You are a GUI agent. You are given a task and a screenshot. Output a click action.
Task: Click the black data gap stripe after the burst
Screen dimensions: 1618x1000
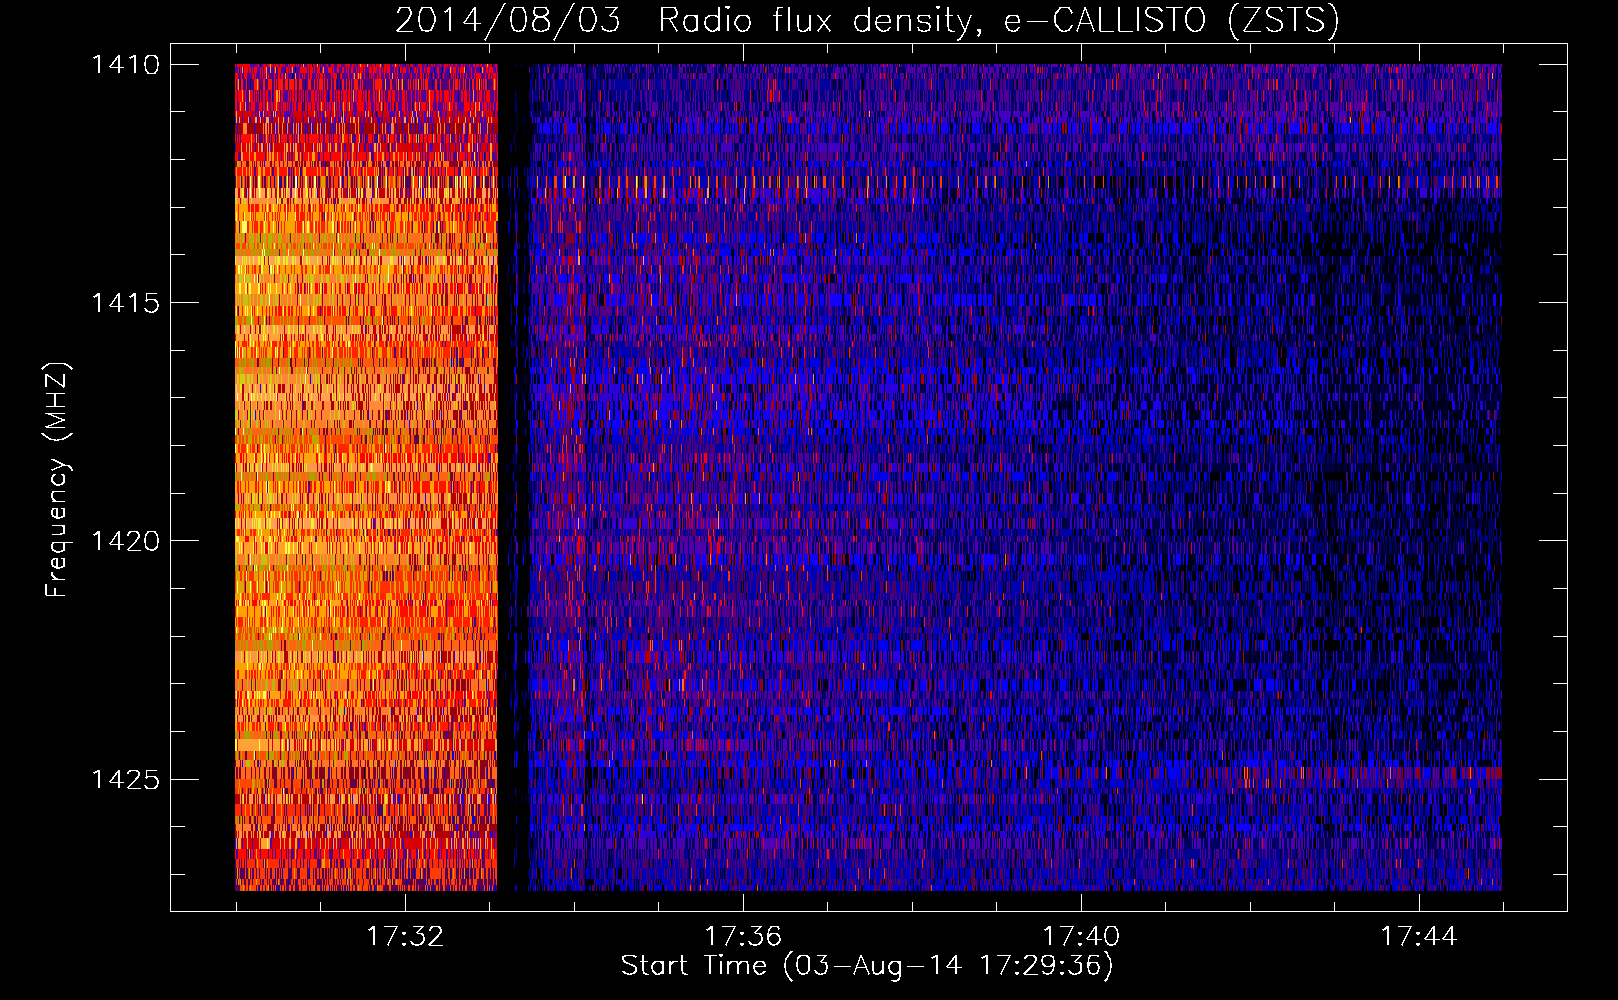pyautogui.click(x=513, y=477)
